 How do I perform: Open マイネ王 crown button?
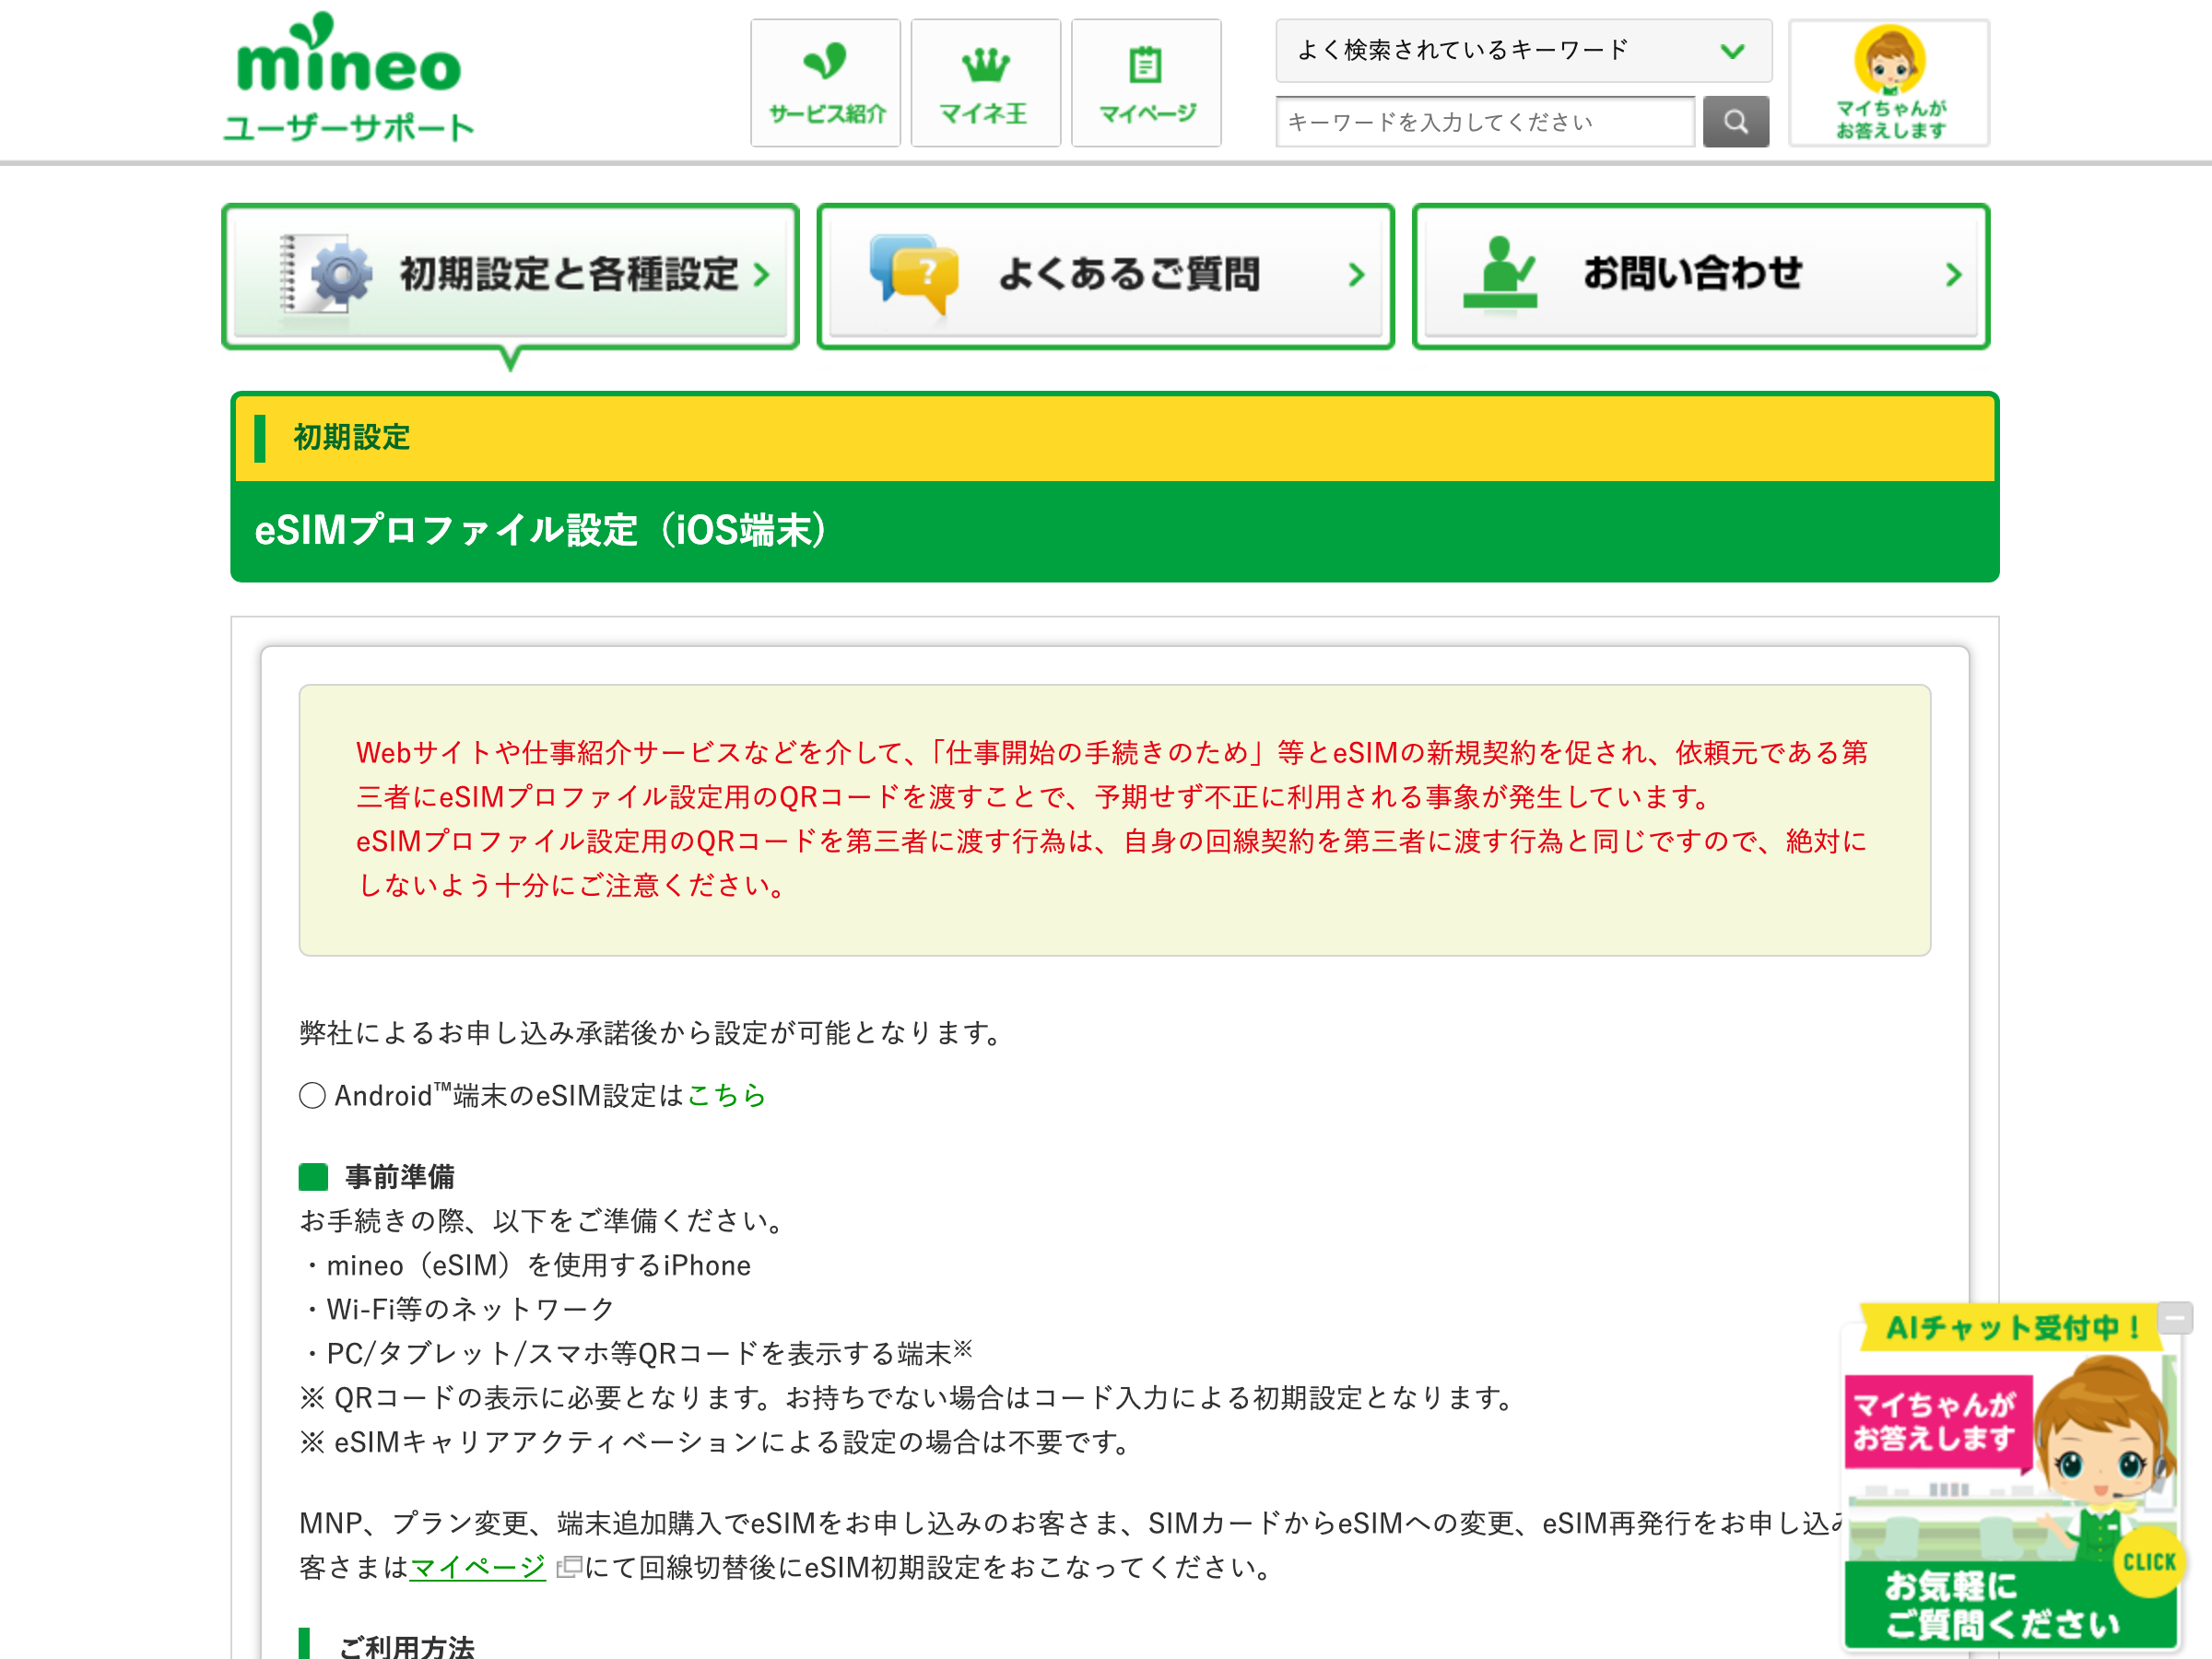[985, 83]
